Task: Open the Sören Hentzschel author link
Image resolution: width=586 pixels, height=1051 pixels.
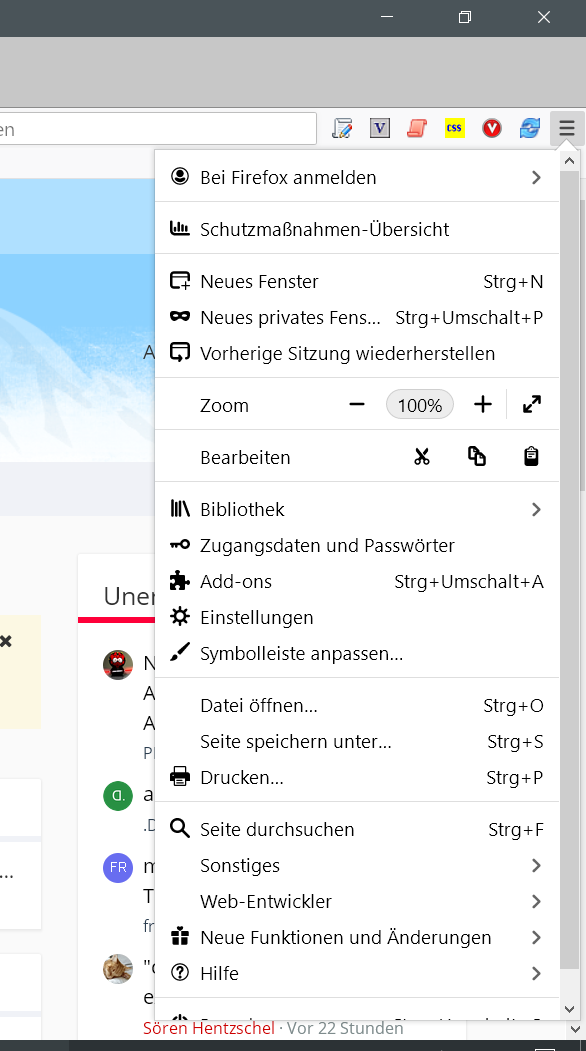Action: coord(209,1028)
